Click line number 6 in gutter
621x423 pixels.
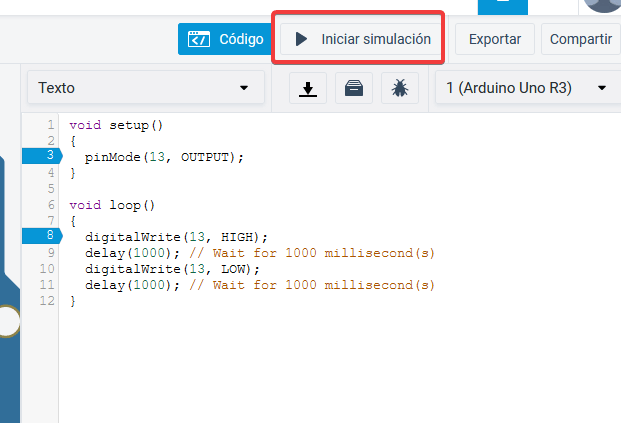tap(51, 205)
